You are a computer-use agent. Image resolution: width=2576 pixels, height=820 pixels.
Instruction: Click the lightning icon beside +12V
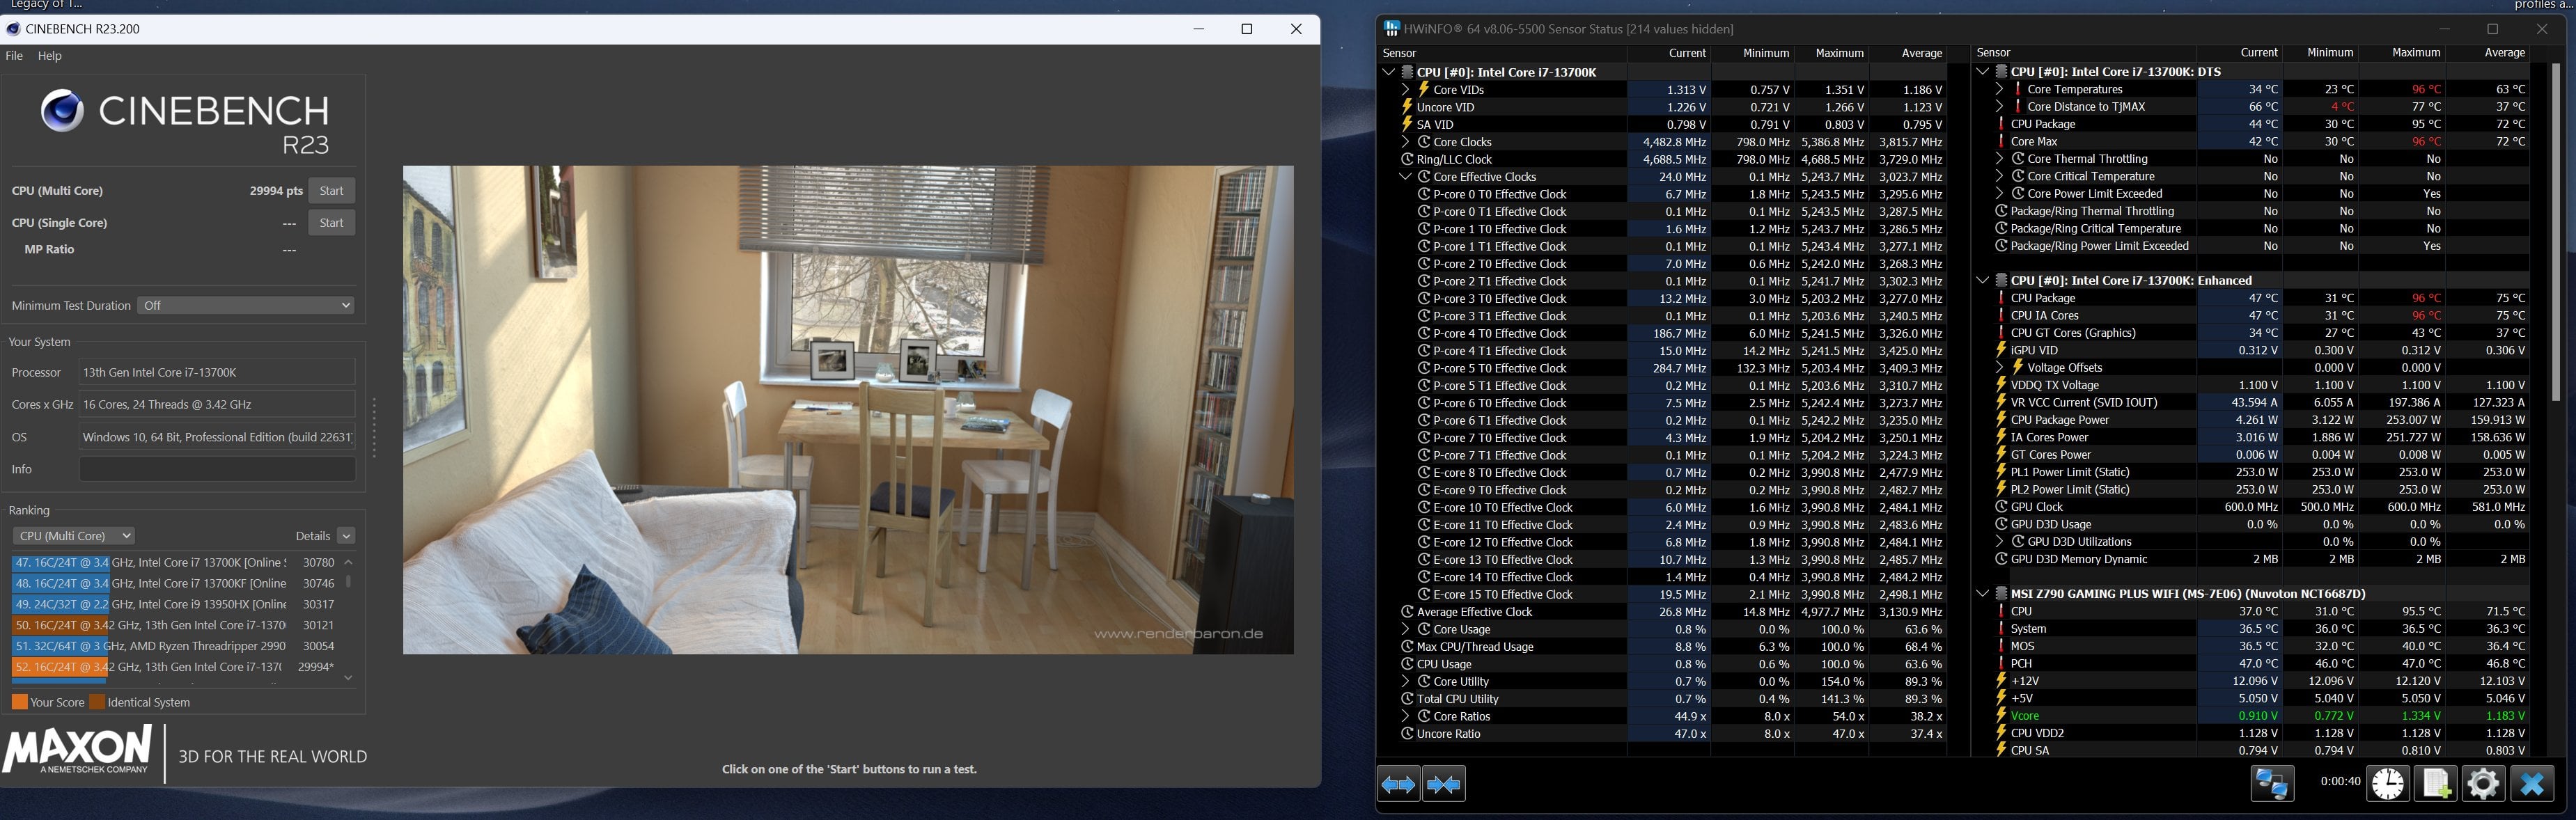(x=2001, y=681)
